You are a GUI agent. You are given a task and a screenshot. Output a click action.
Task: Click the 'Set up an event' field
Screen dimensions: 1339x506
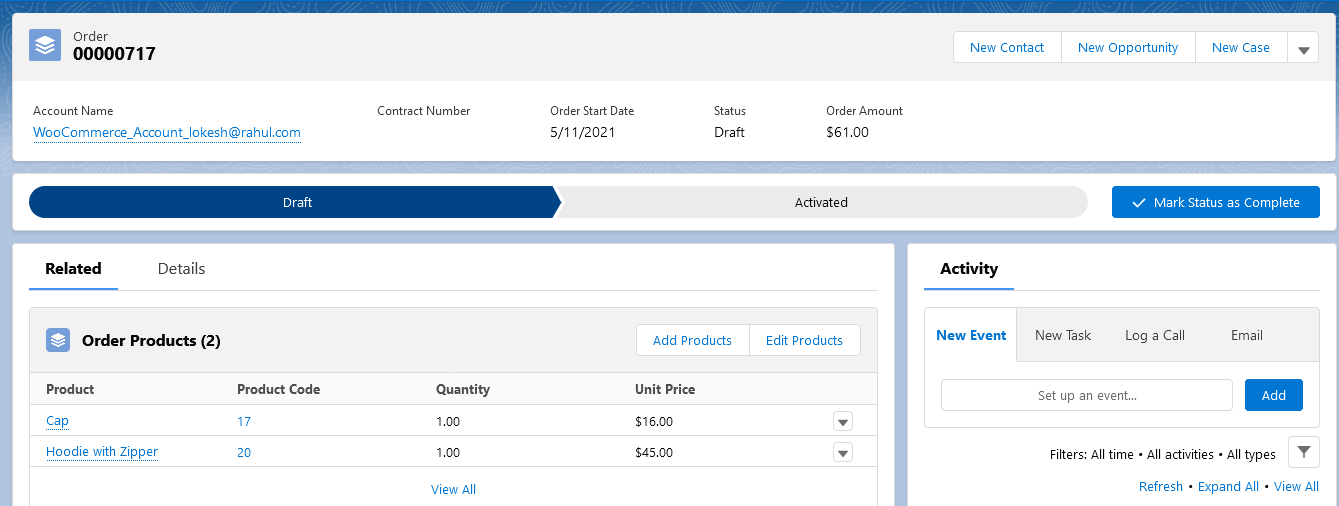[x=1086, y=395]
